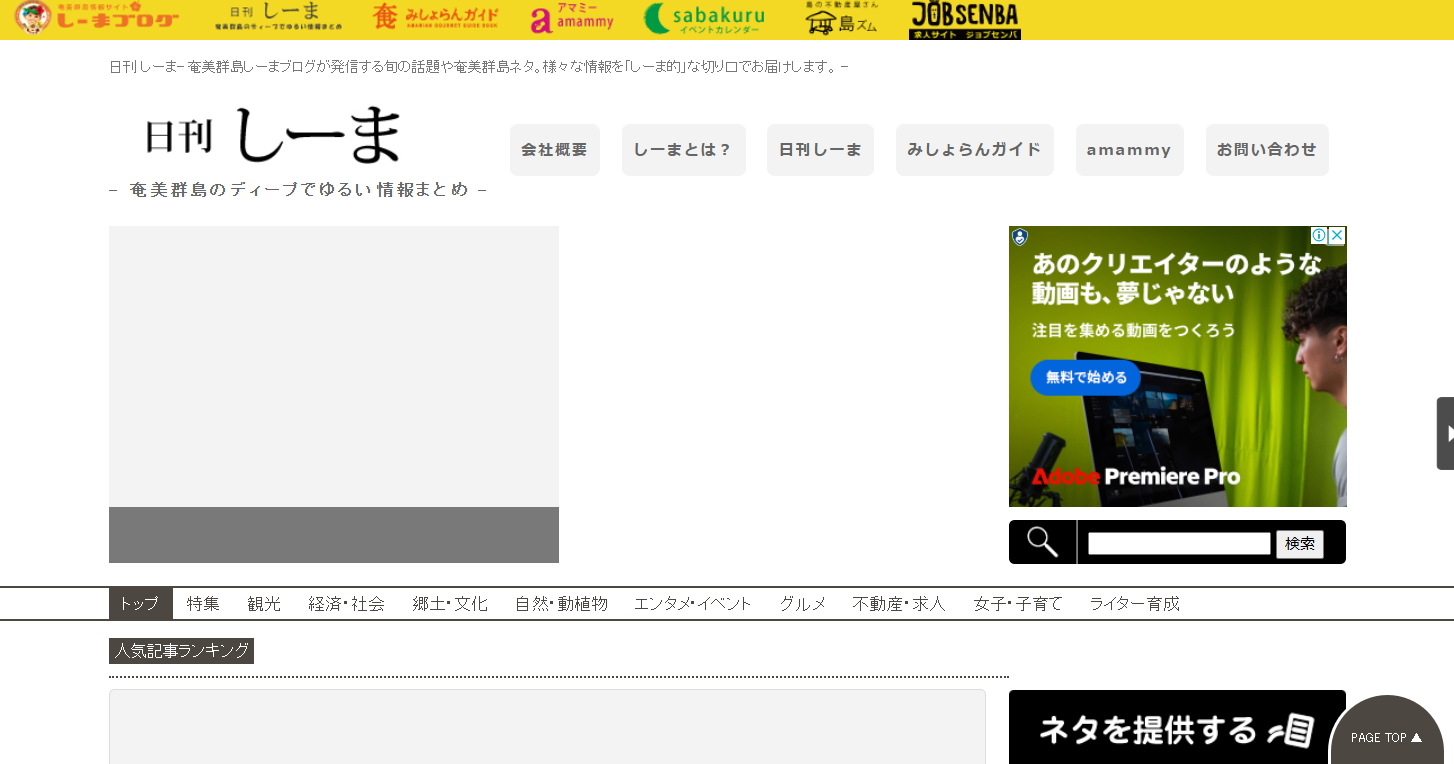Open the しーまブログ logo link in top bar
Image resolution: width=1454 pixels, height=764 pixels.
[x=97, y=18]
